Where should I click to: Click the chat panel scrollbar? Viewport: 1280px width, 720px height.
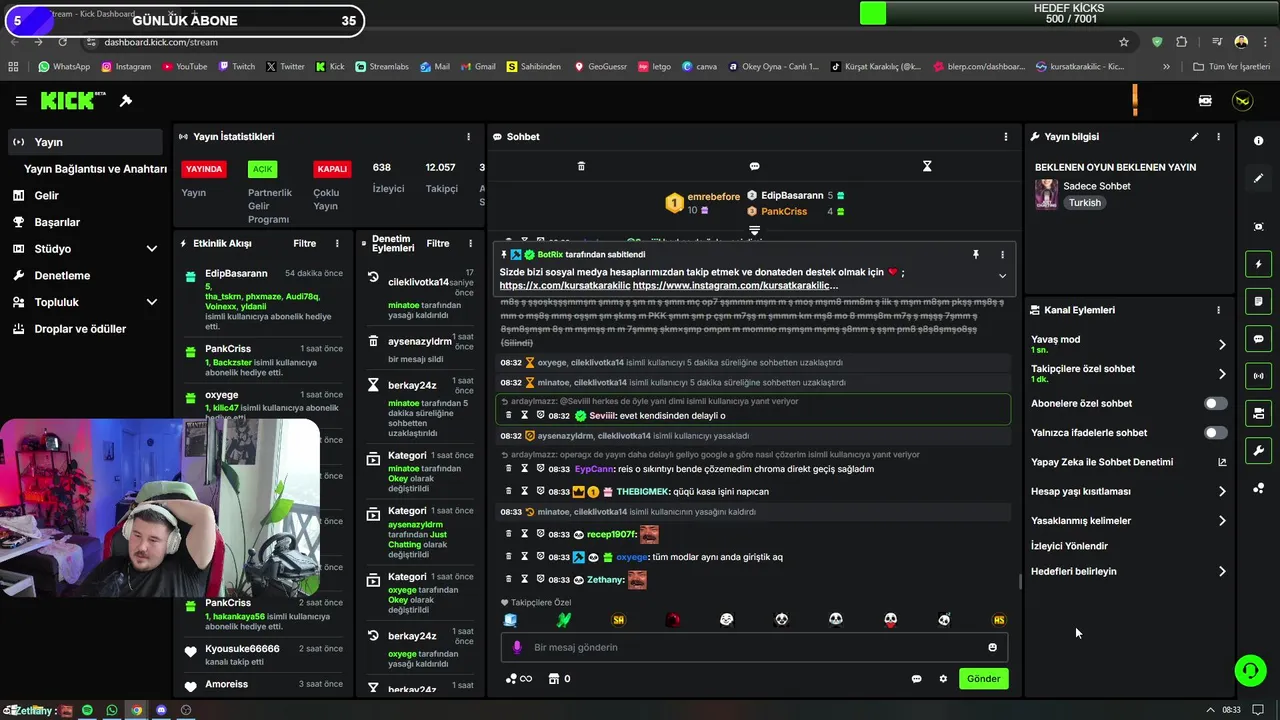pyautogui.click(x=1019, y=580)
